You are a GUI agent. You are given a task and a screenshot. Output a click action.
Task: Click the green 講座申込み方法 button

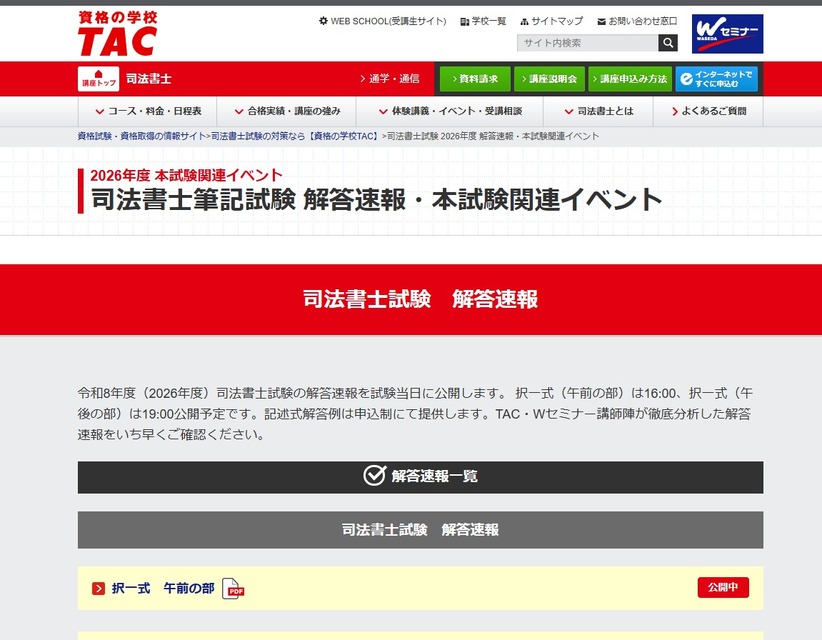click(x=630, y=79)
